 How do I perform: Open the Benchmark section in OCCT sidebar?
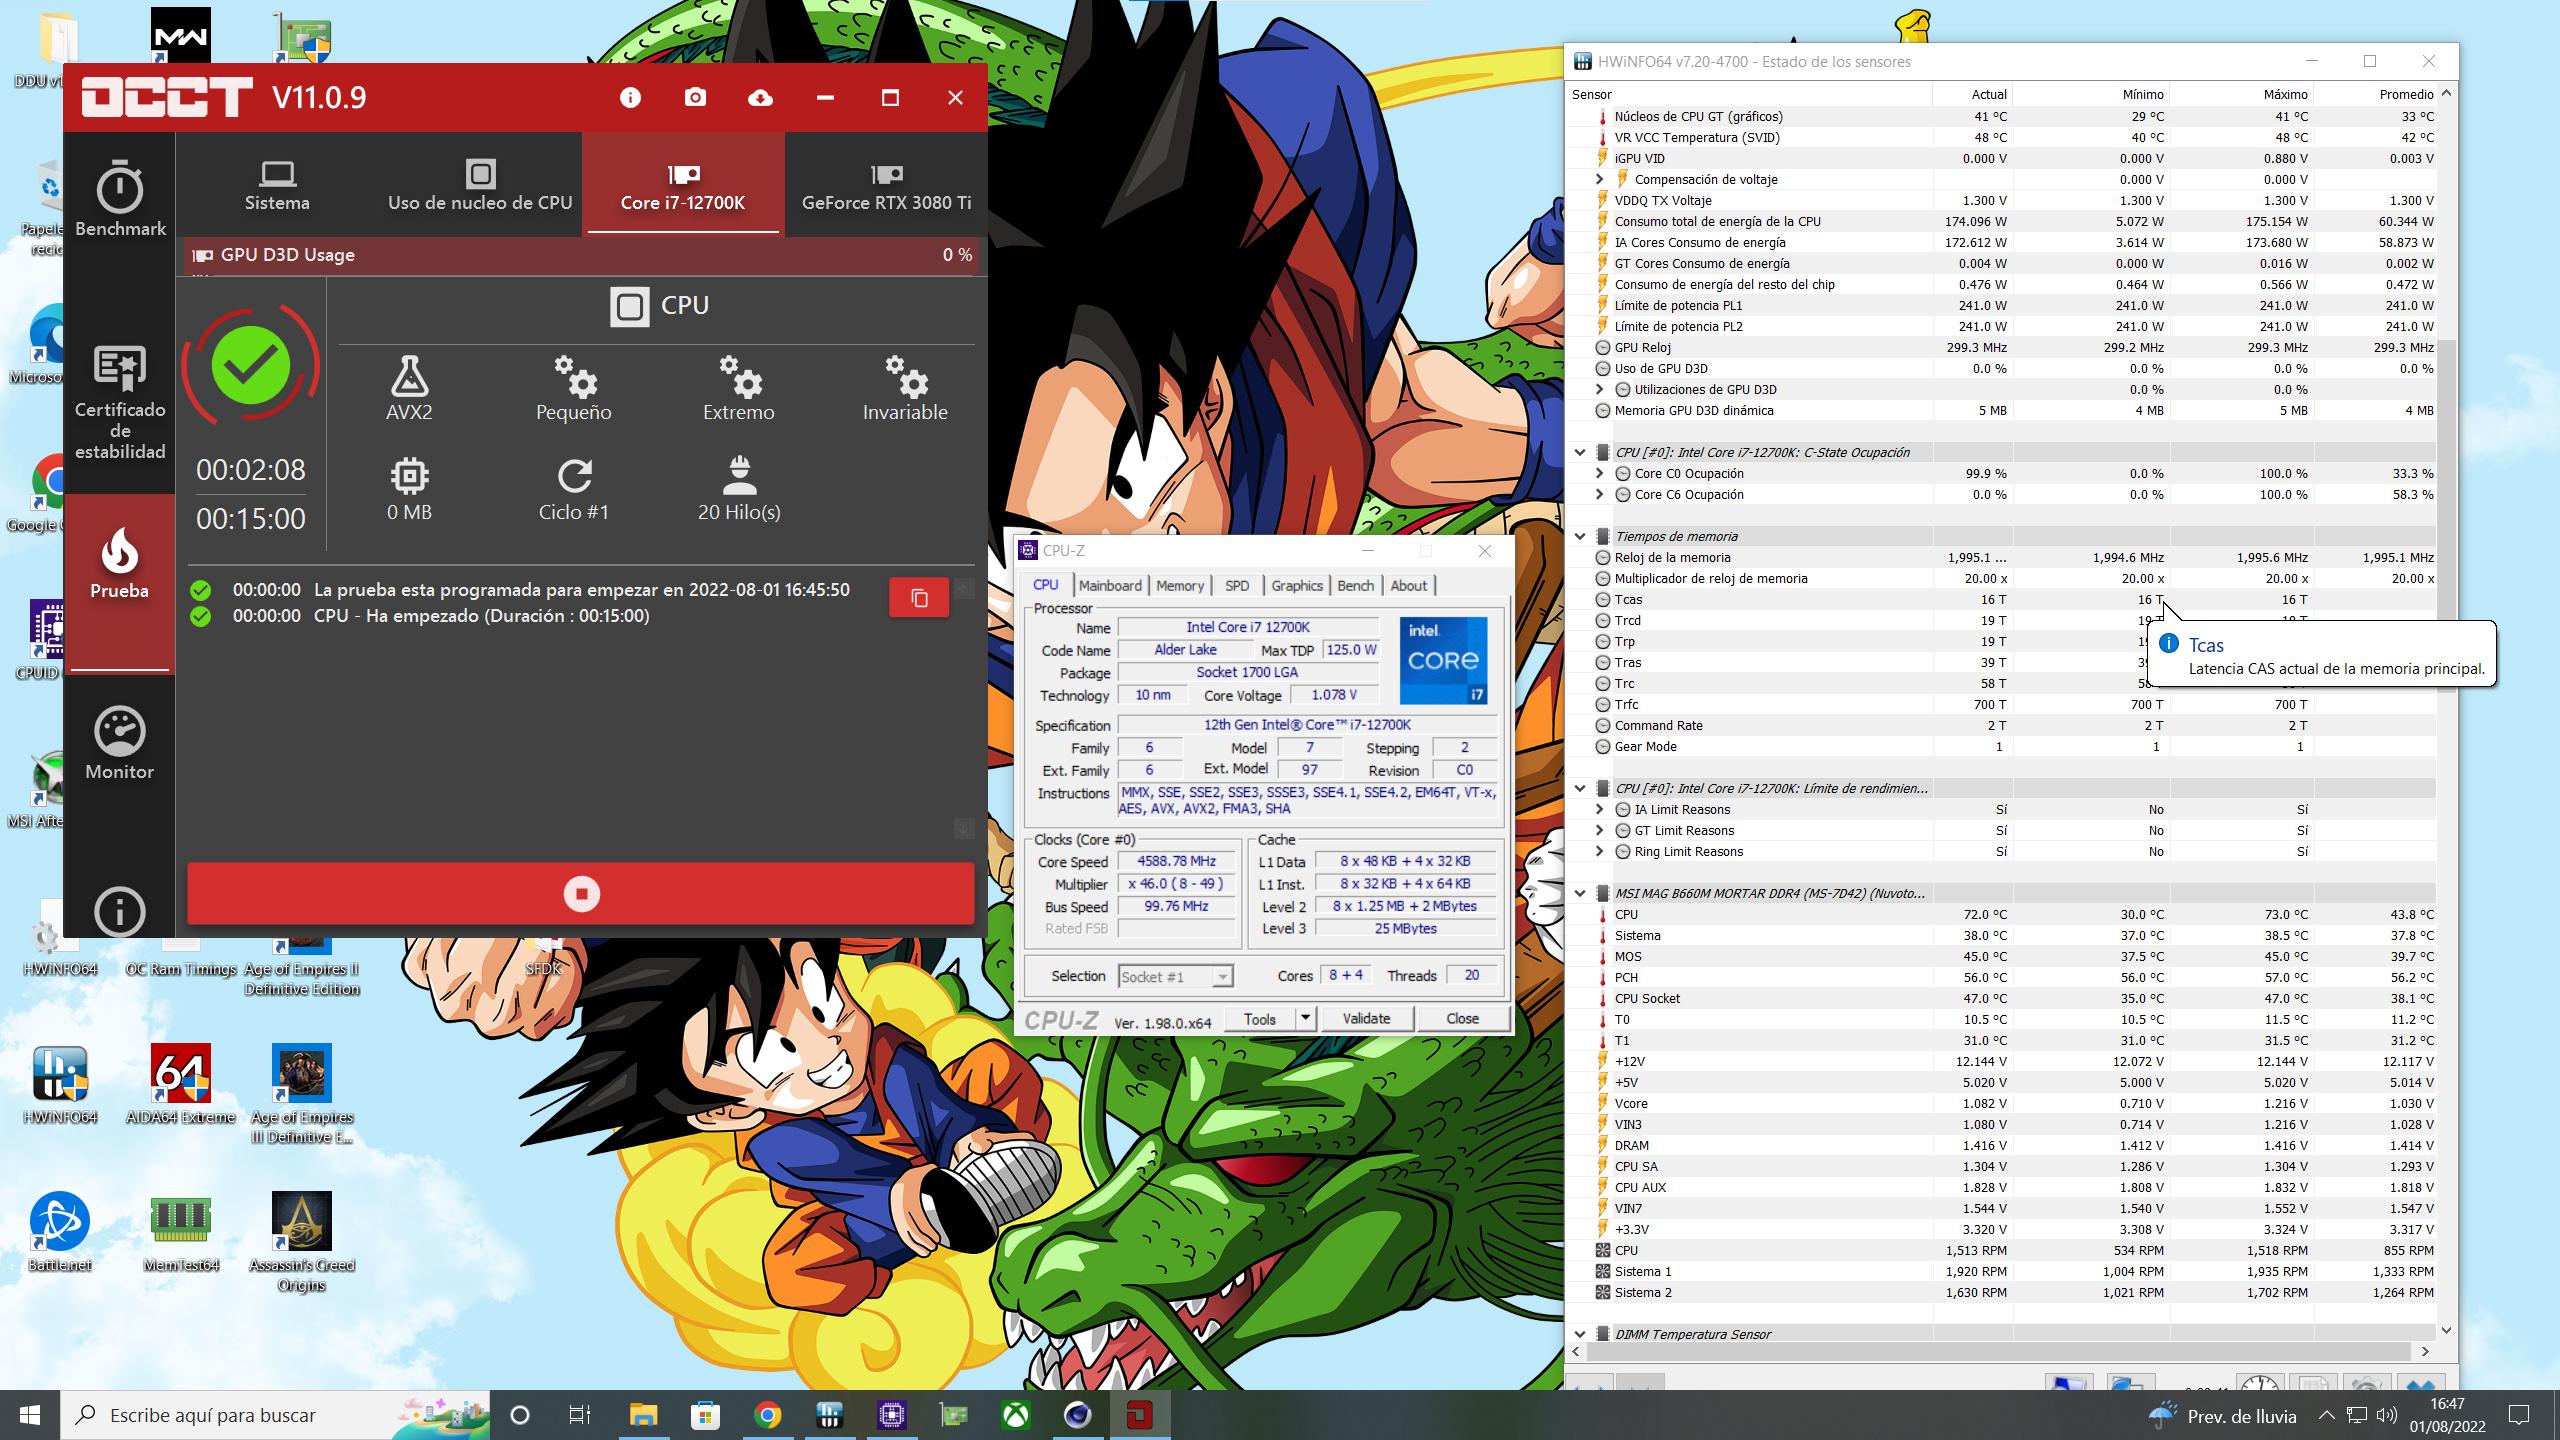point(120,198)
